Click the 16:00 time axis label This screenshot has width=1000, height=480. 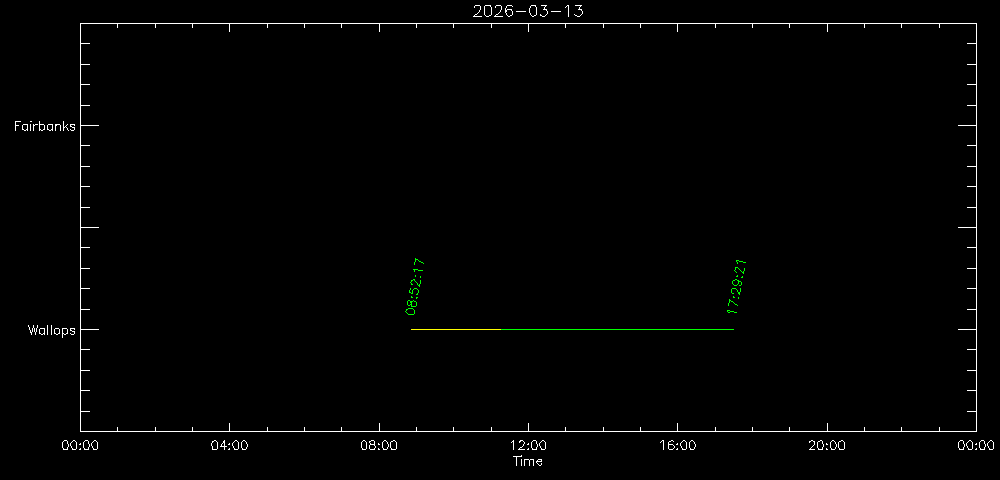[677, 447]
